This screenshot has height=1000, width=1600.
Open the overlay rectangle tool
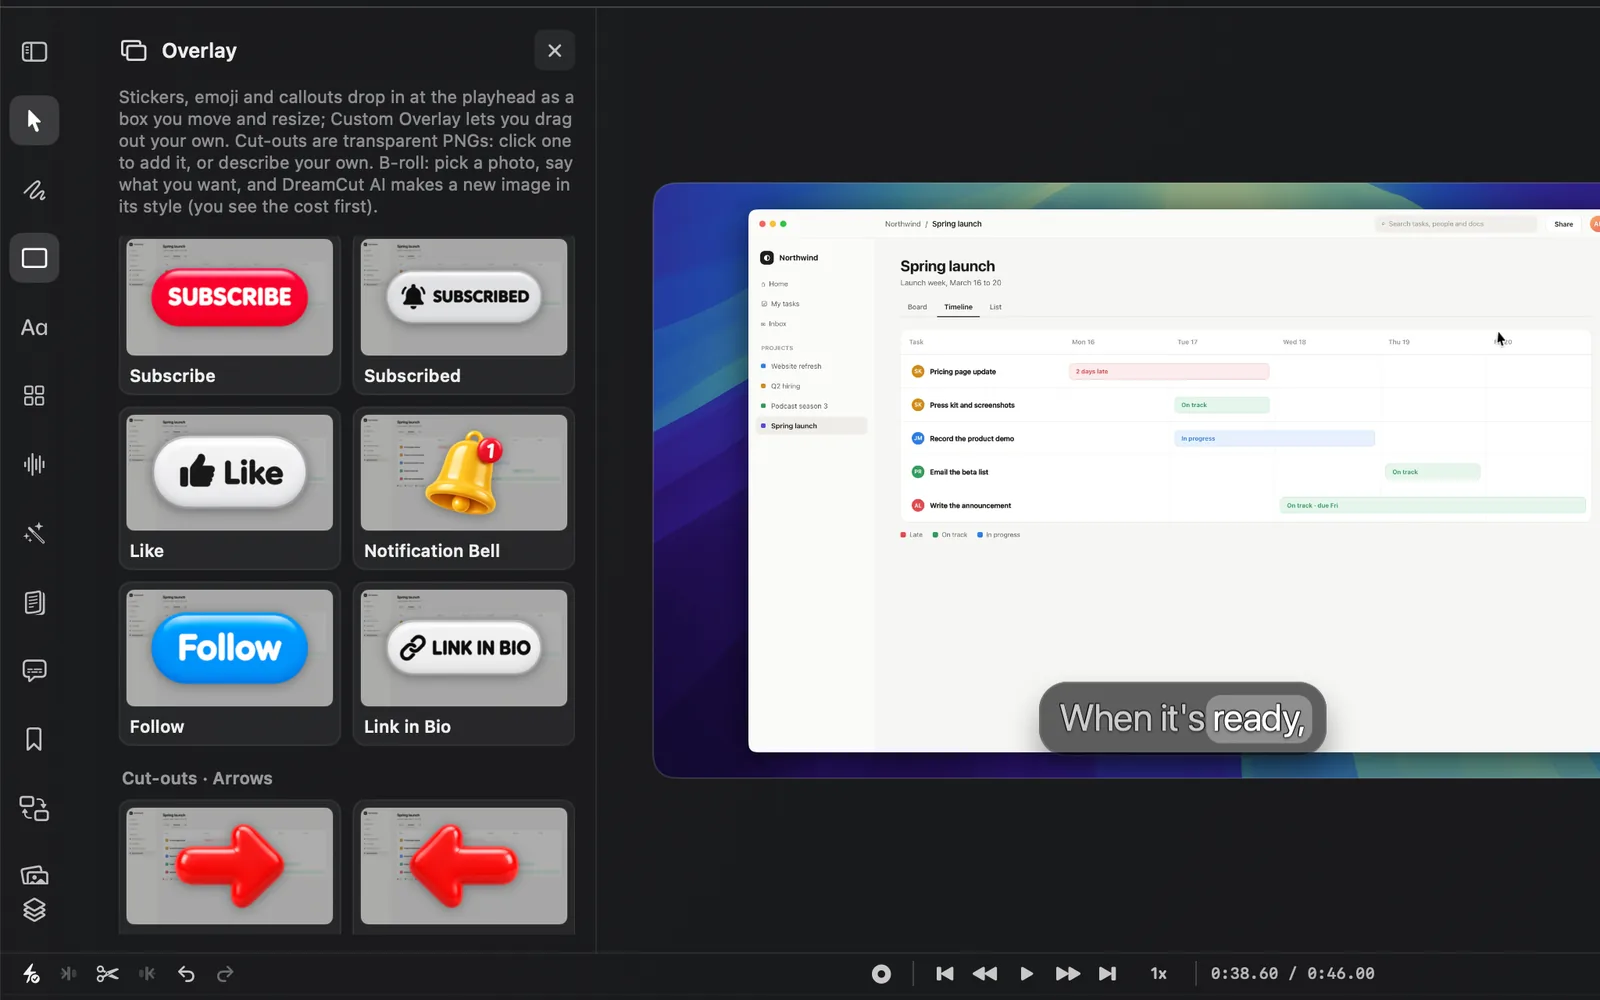click(34, 258)
